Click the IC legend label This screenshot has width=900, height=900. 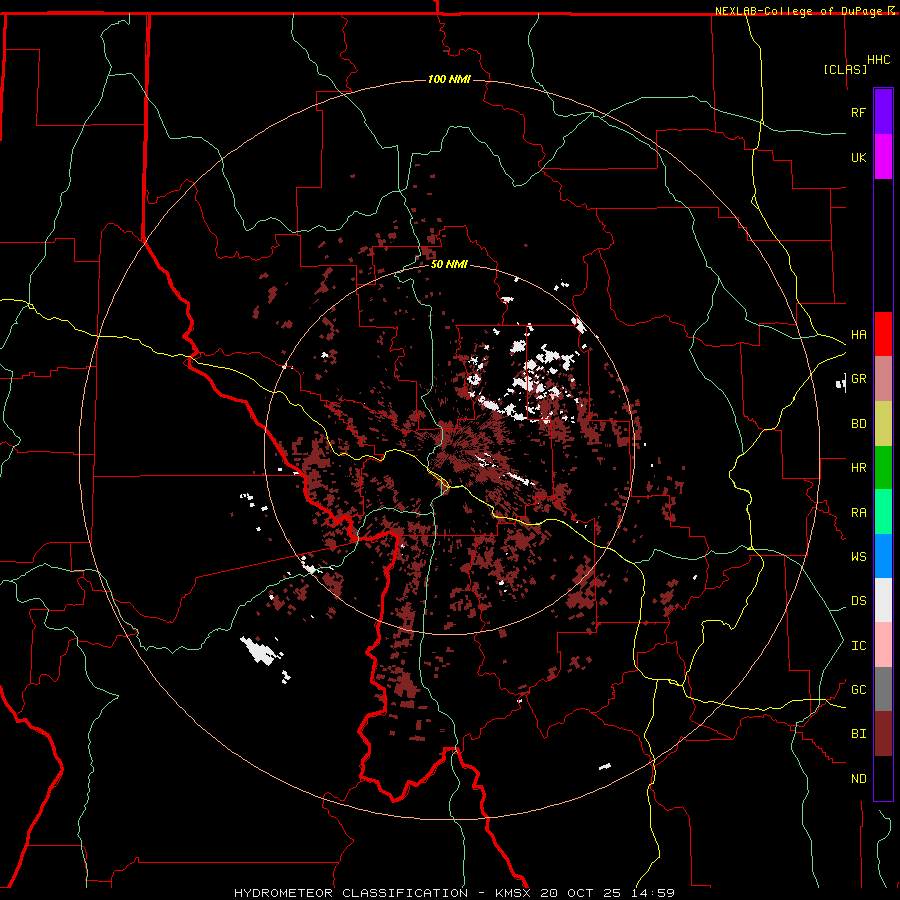(858, 646)
